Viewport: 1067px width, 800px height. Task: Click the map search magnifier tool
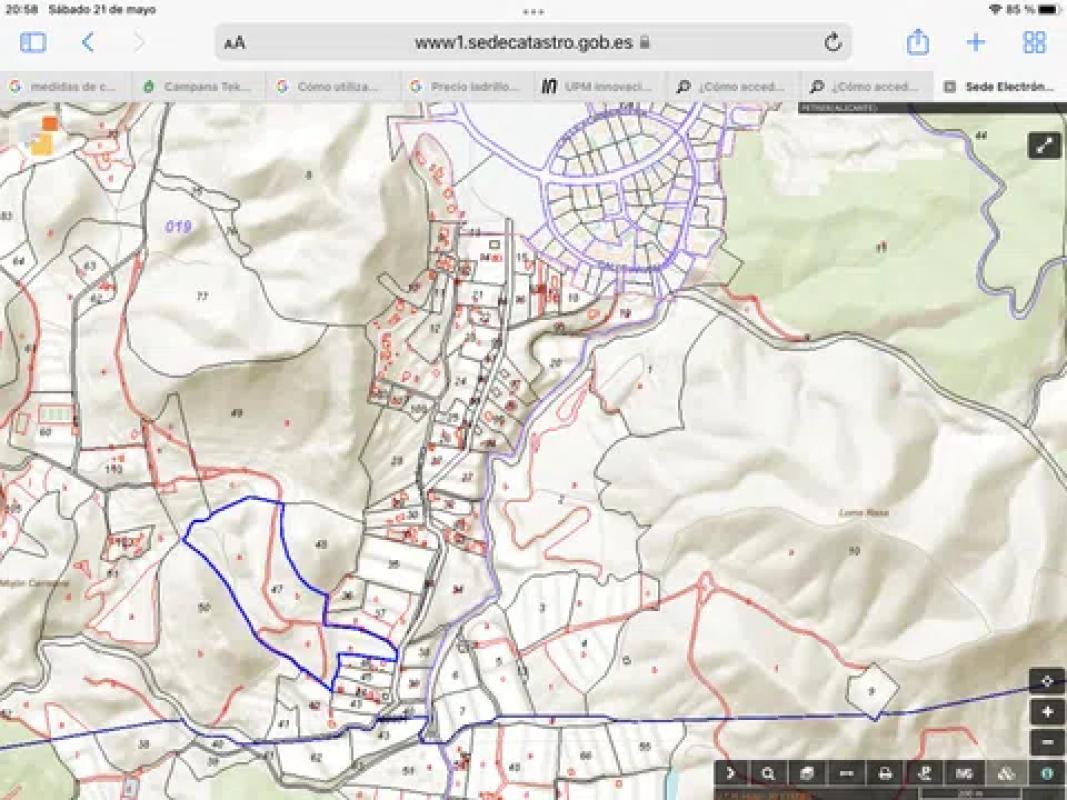pos(768,773)
